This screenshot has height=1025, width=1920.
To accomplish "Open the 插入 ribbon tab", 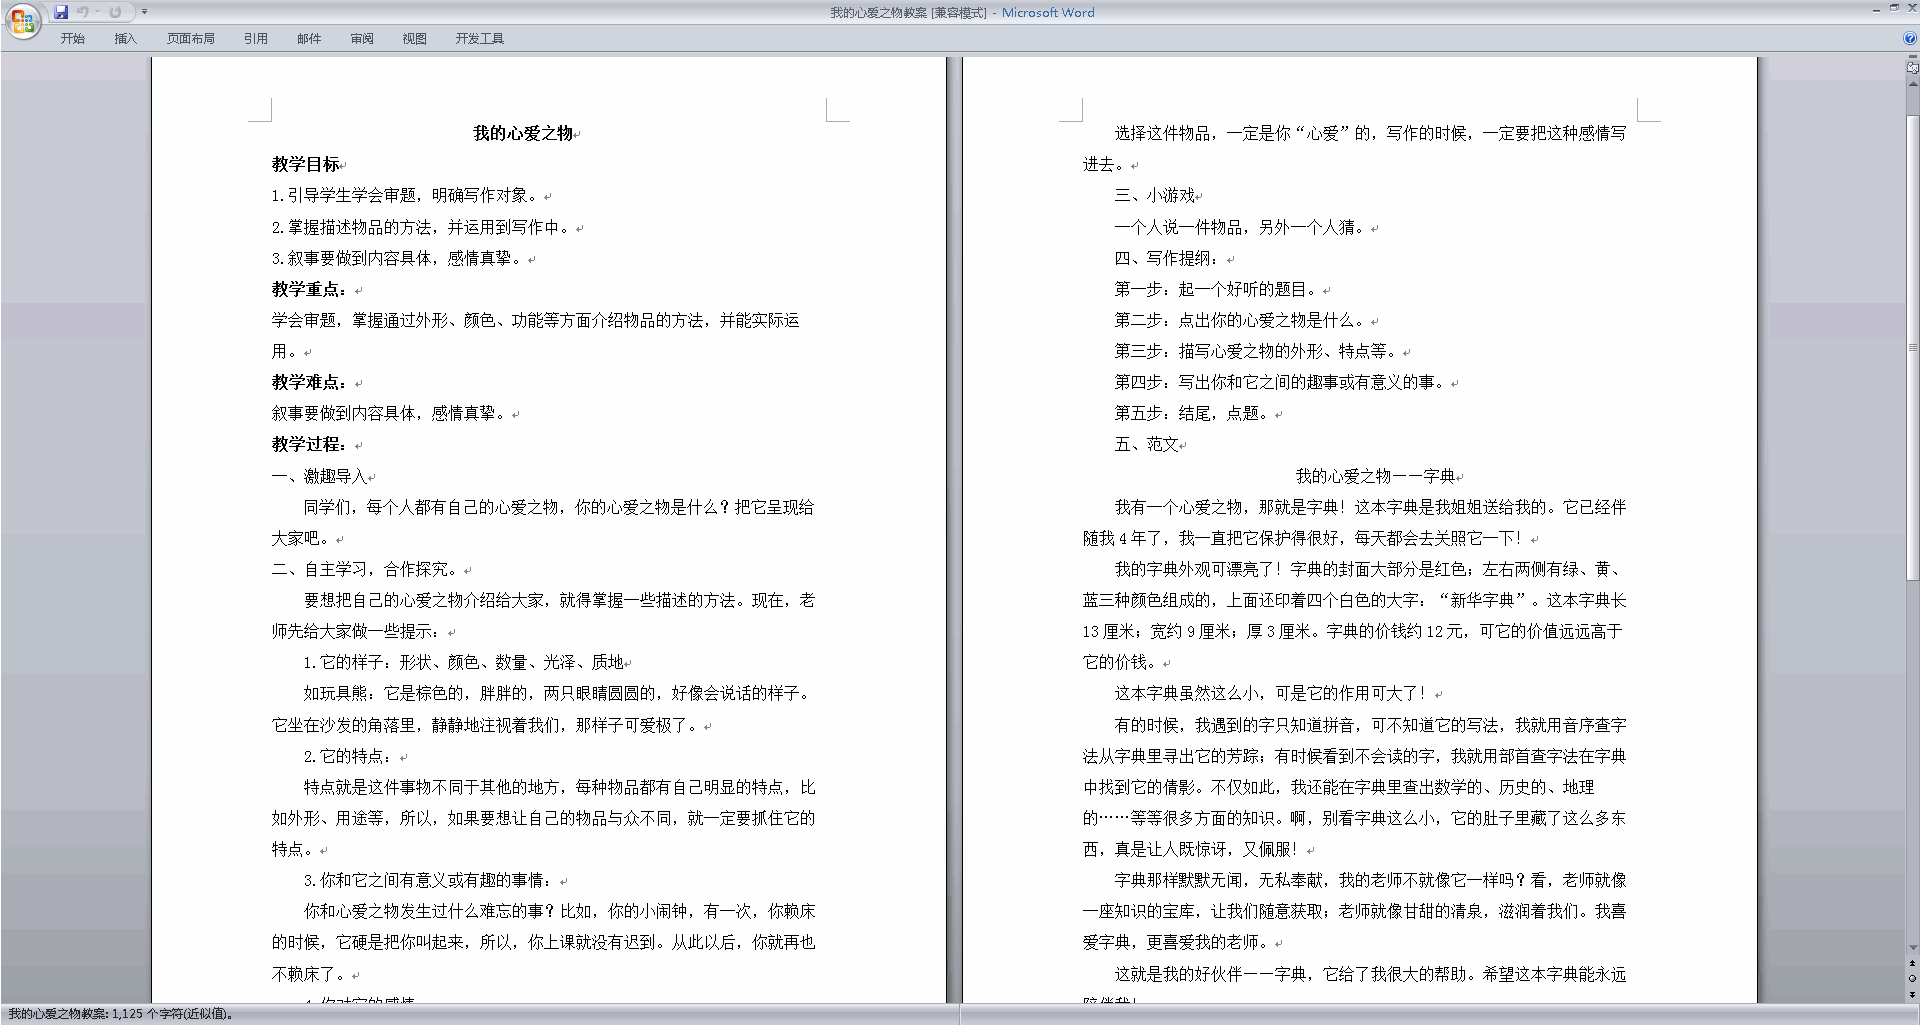I will (125, 39).
